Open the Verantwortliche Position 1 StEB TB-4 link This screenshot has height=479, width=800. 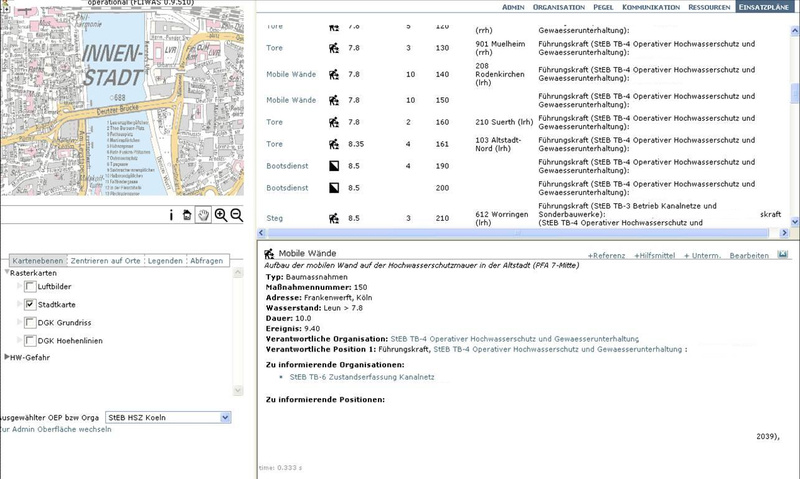click(558, 349)
